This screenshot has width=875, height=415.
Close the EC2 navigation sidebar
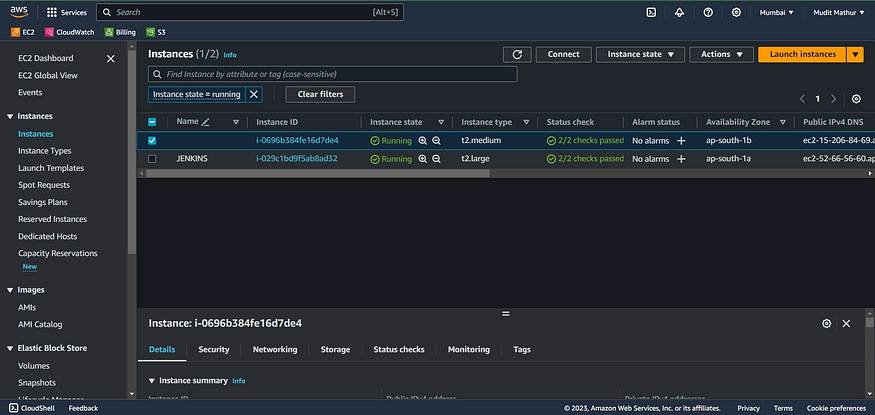110,59
